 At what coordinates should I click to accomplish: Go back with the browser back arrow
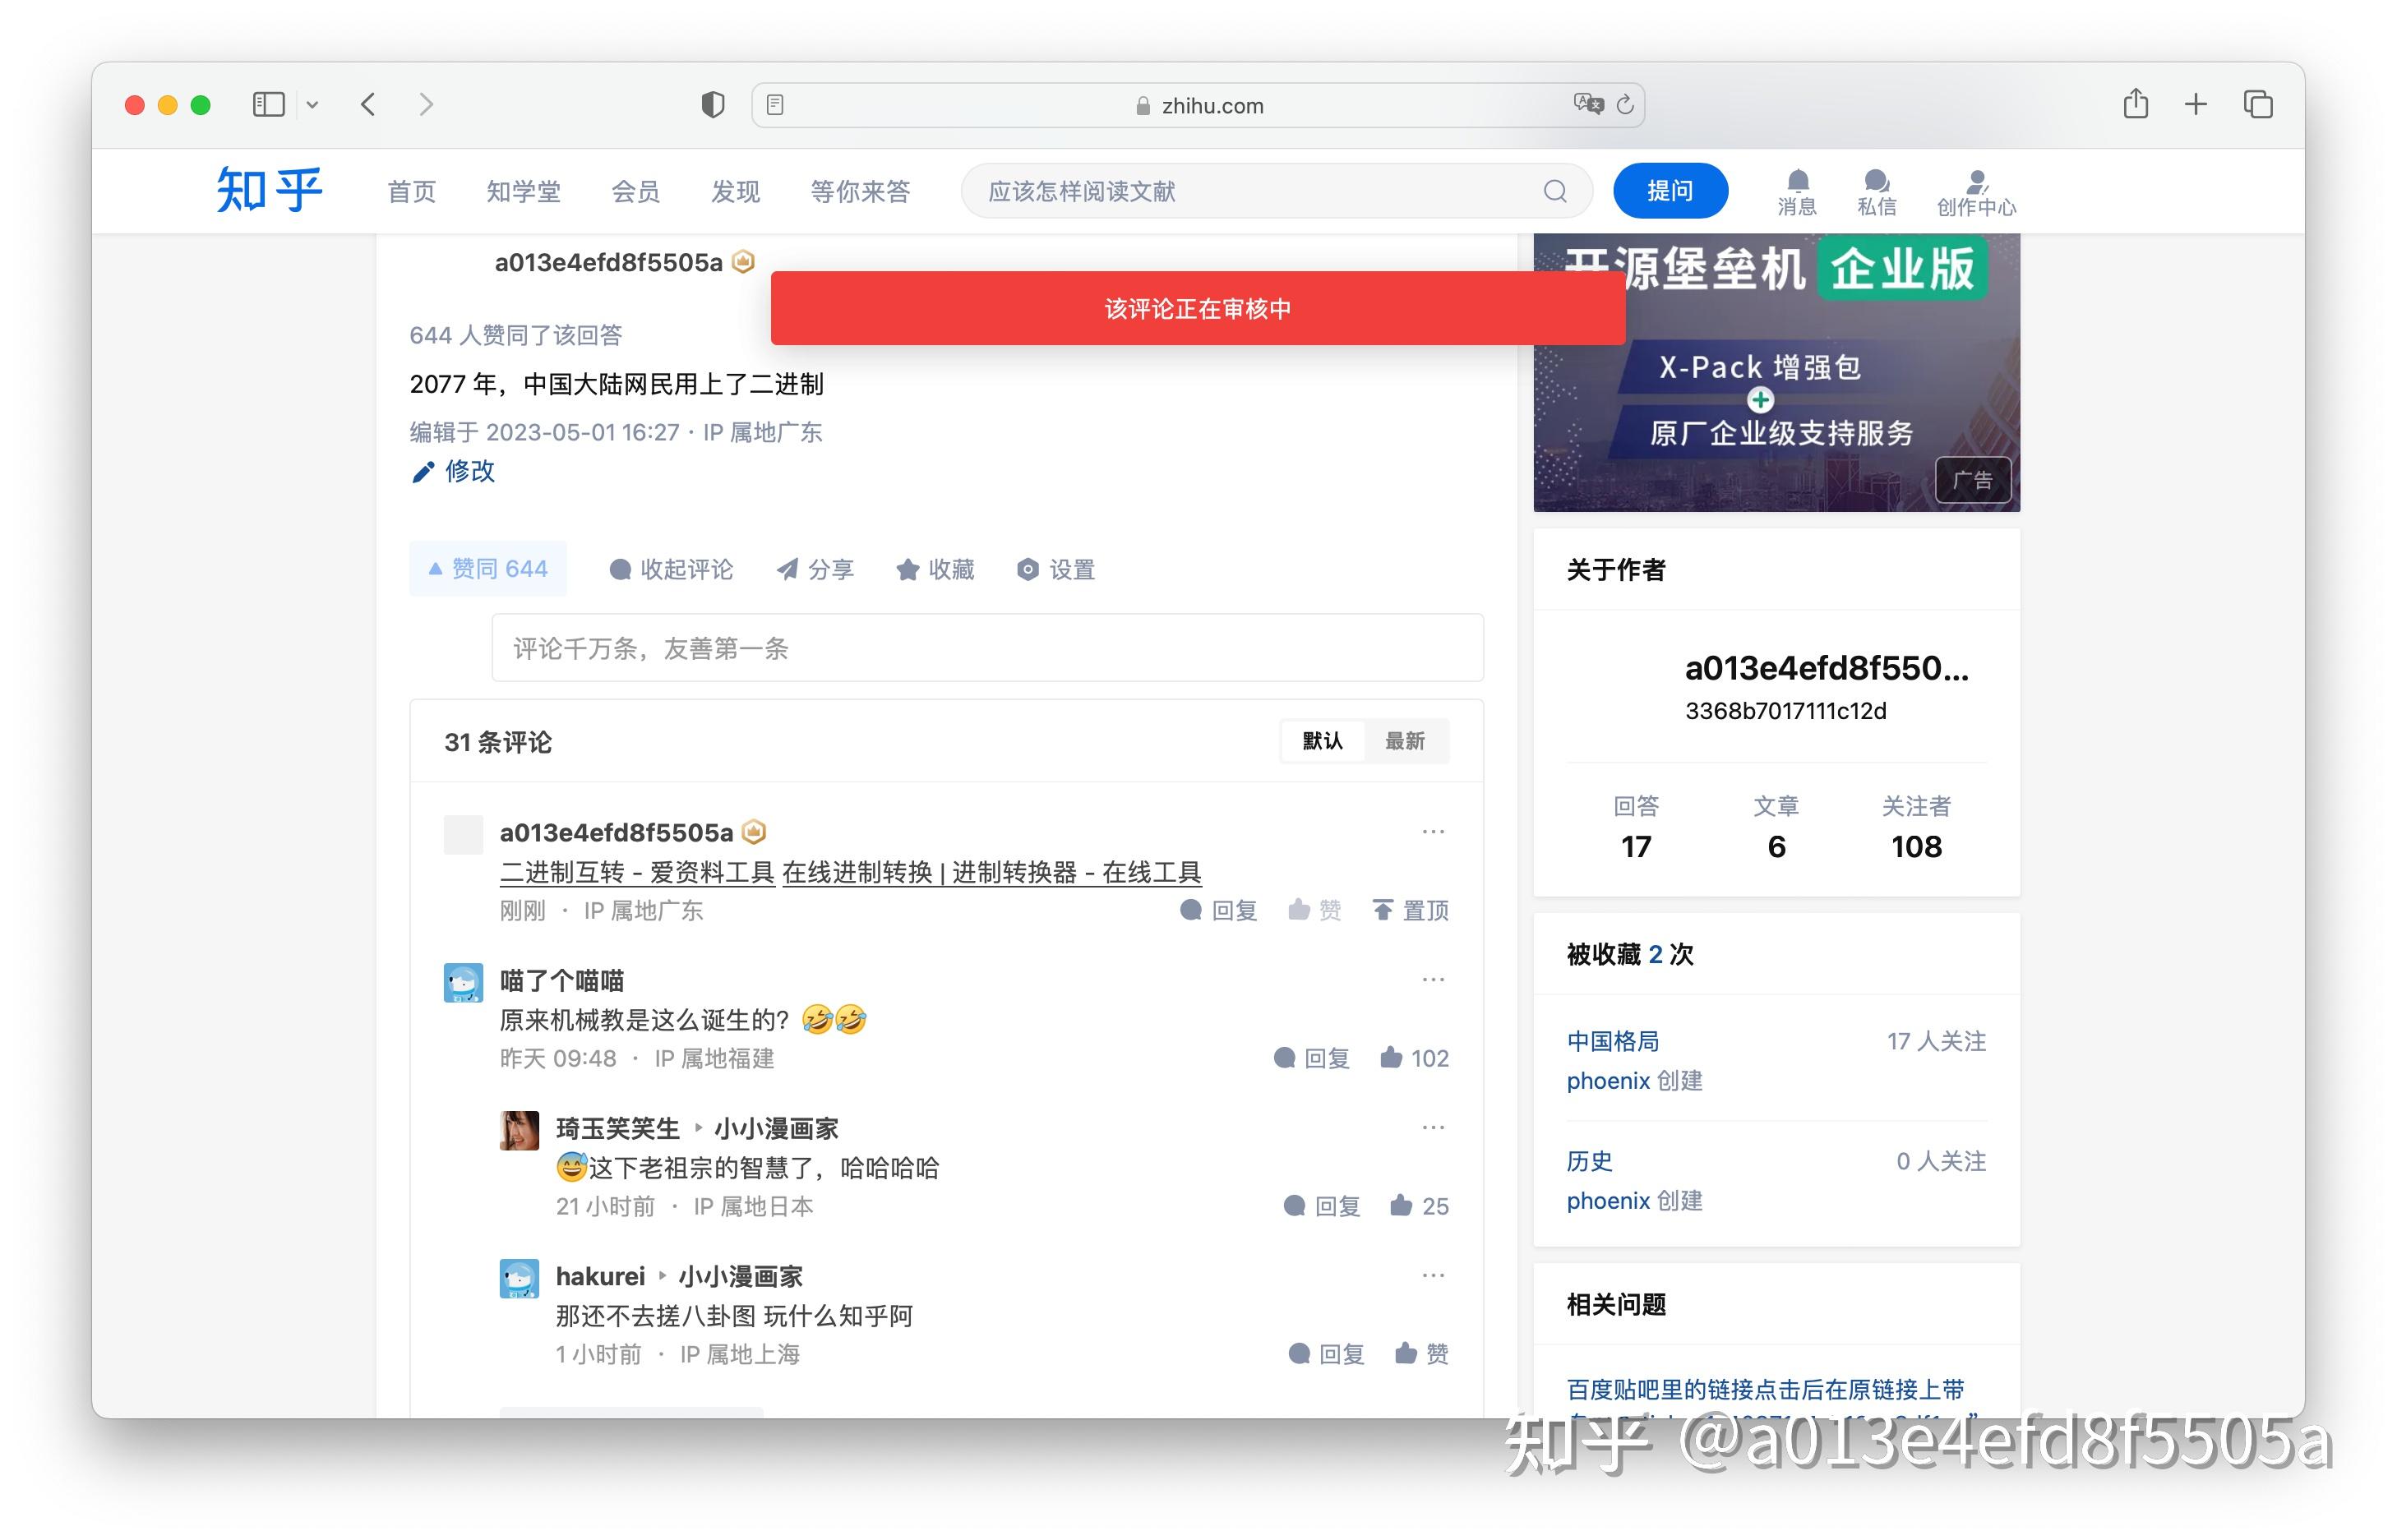[368, 104]
